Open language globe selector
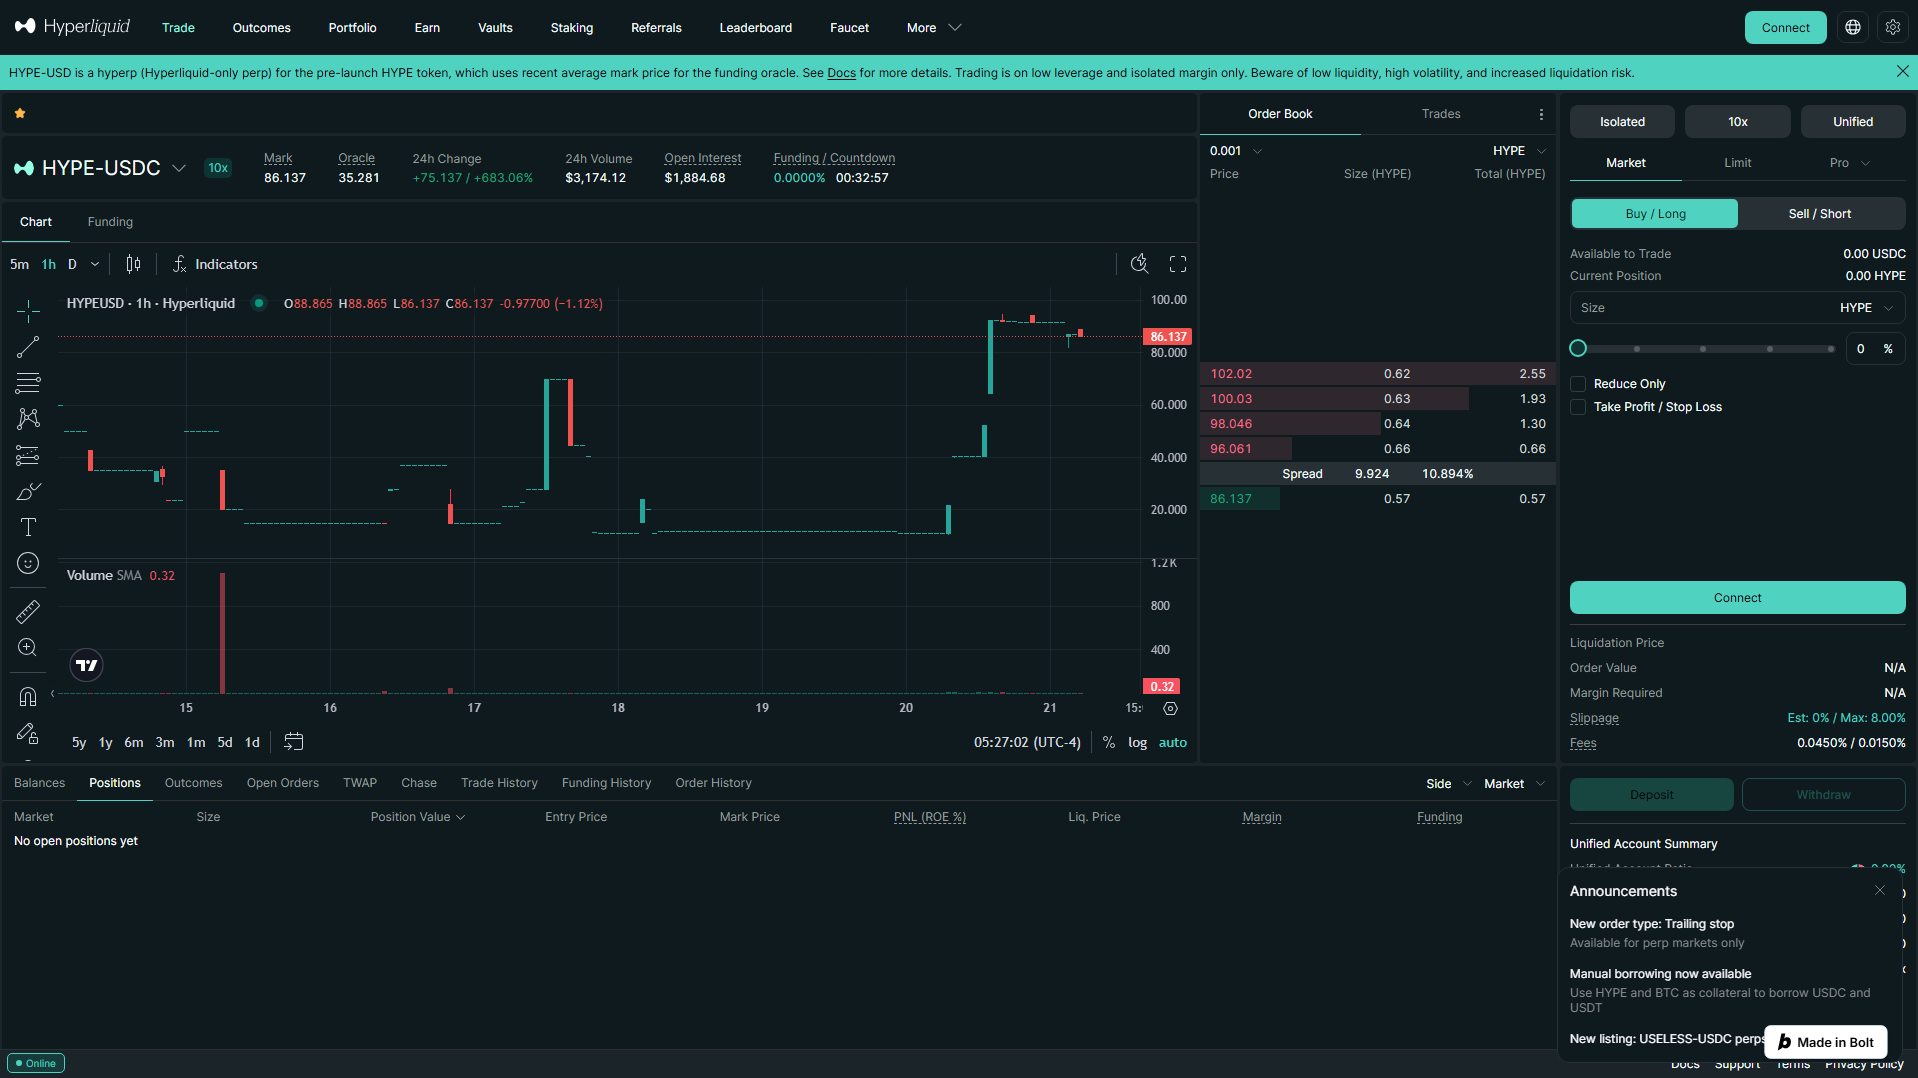Screen dimensions: 1918x1078 click(1853, 28)
